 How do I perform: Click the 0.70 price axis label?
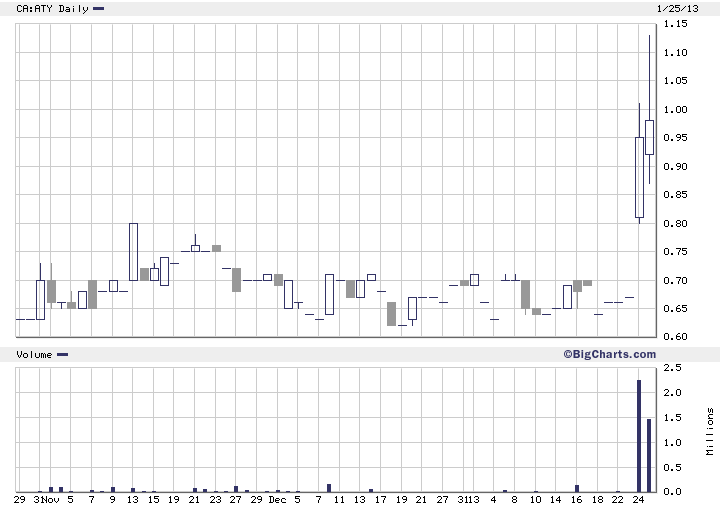coord(675,280)
